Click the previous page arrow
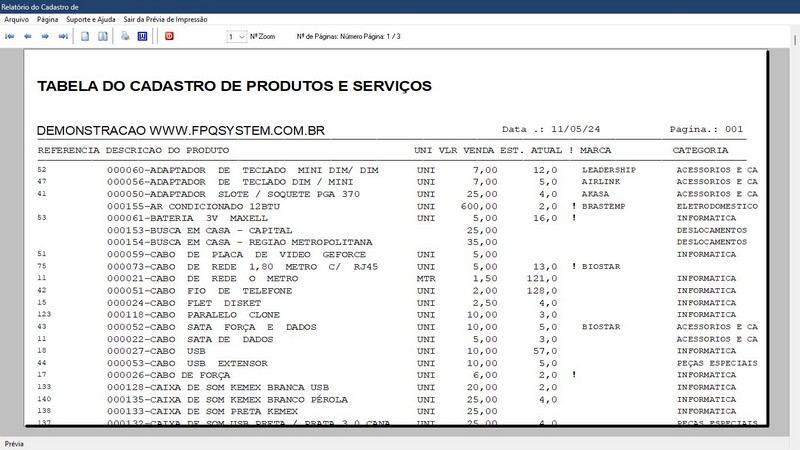Screen dimensions: 800x450 click(28, 36)
